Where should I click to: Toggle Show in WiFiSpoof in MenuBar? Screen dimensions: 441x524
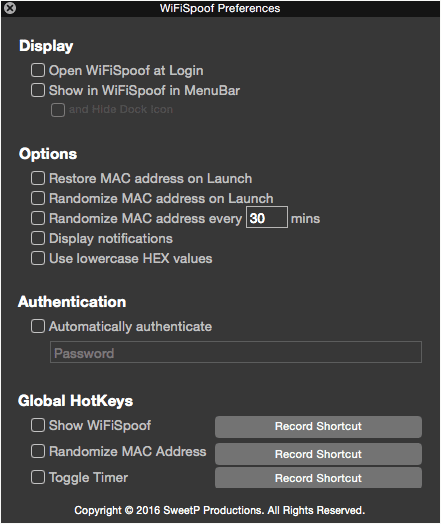[38, 90]
